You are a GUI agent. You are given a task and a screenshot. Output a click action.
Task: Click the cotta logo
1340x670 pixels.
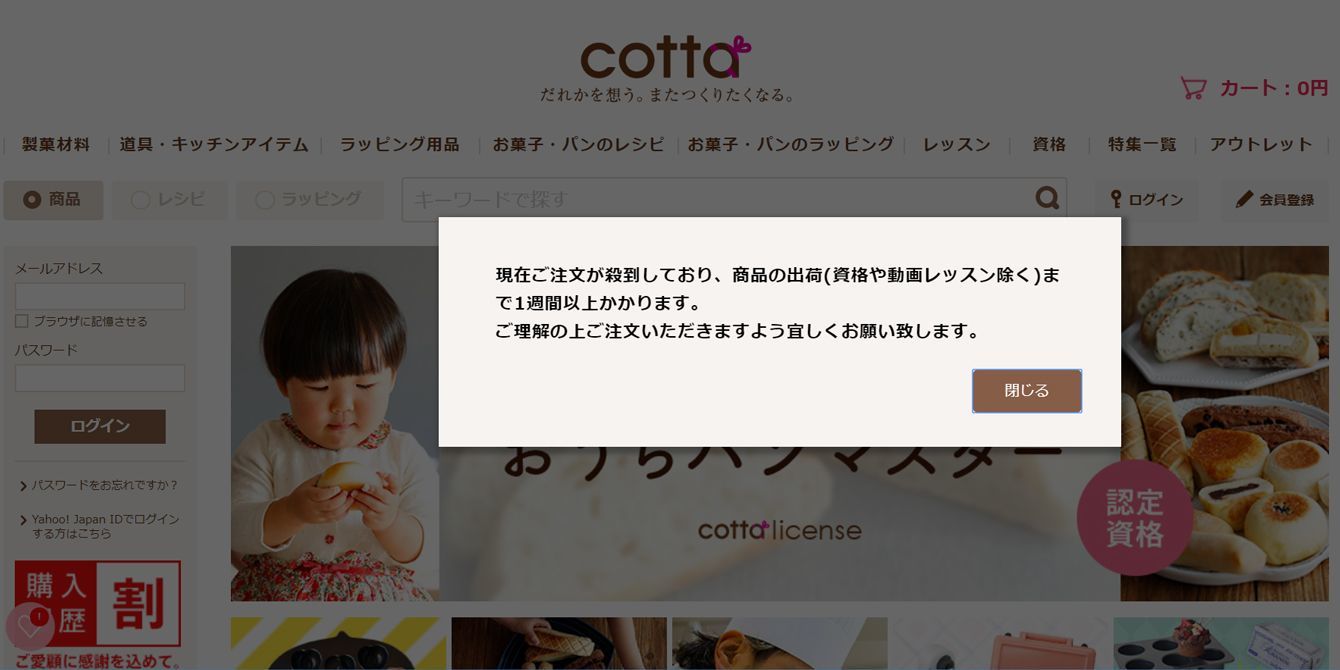pos(665,59)
